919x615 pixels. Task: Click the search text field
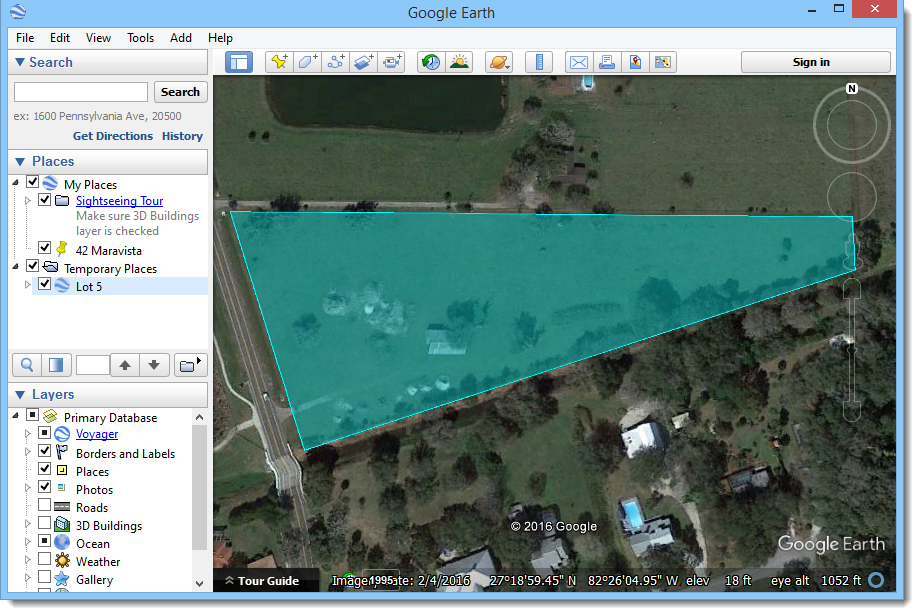tap(81, 92)
